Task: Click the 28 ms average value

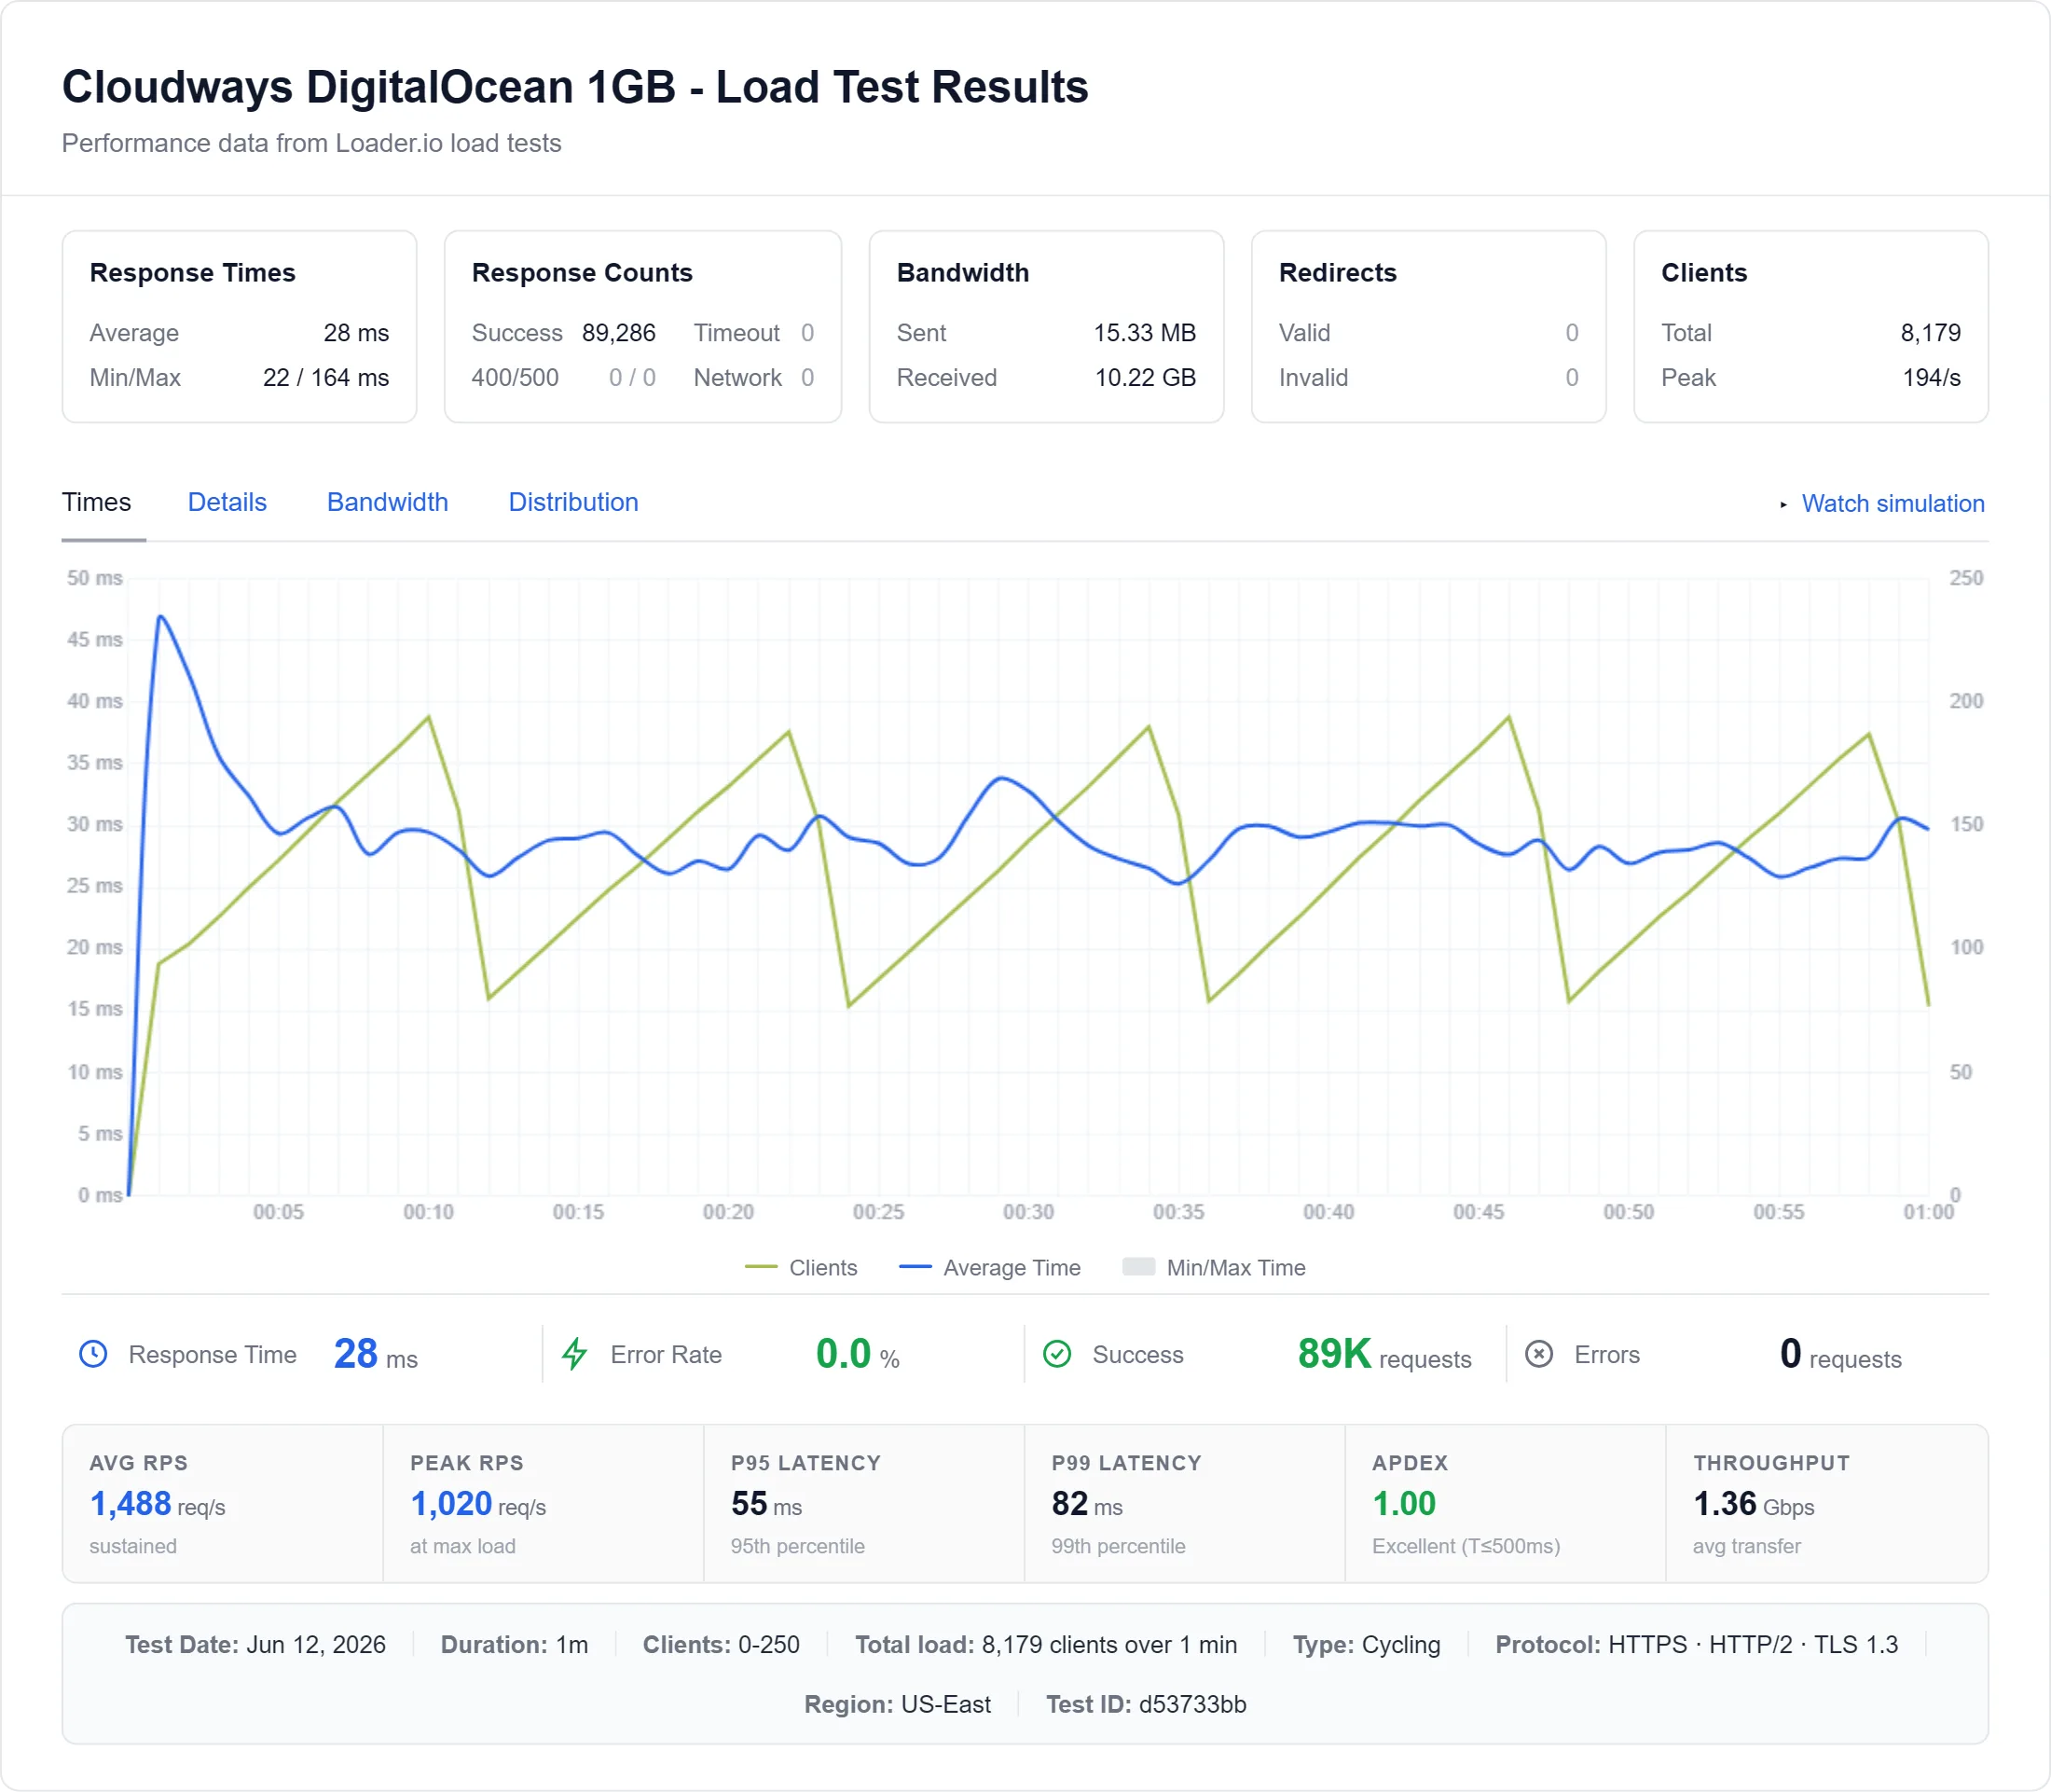Action: pos(356,333)
